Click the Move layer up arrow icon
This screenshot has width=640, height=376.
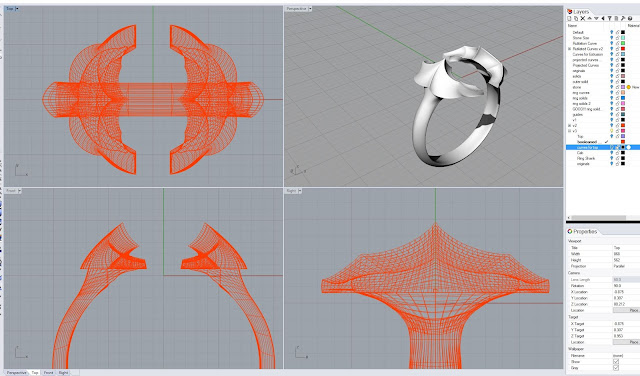pos(589,18)
